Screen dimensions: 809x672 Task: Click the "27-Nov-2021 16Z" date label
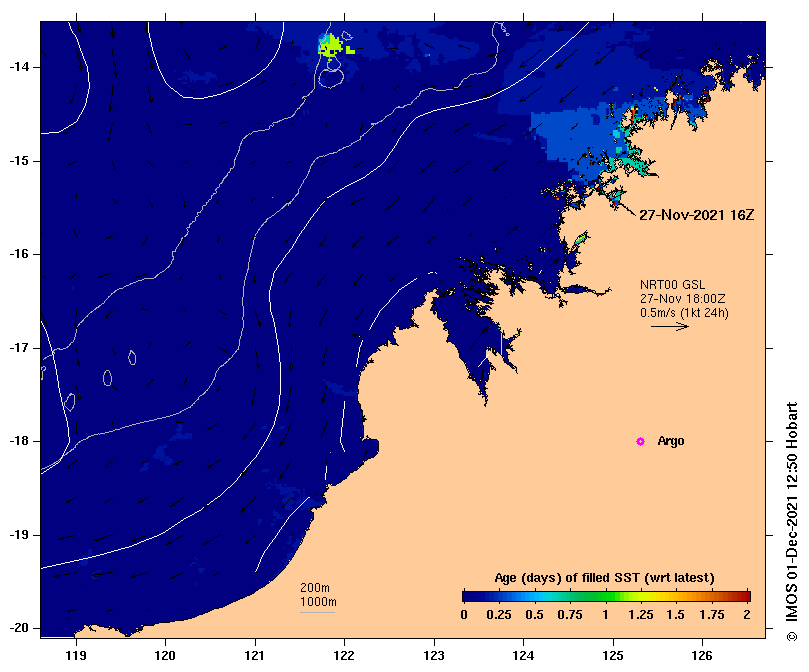[696, 215]
